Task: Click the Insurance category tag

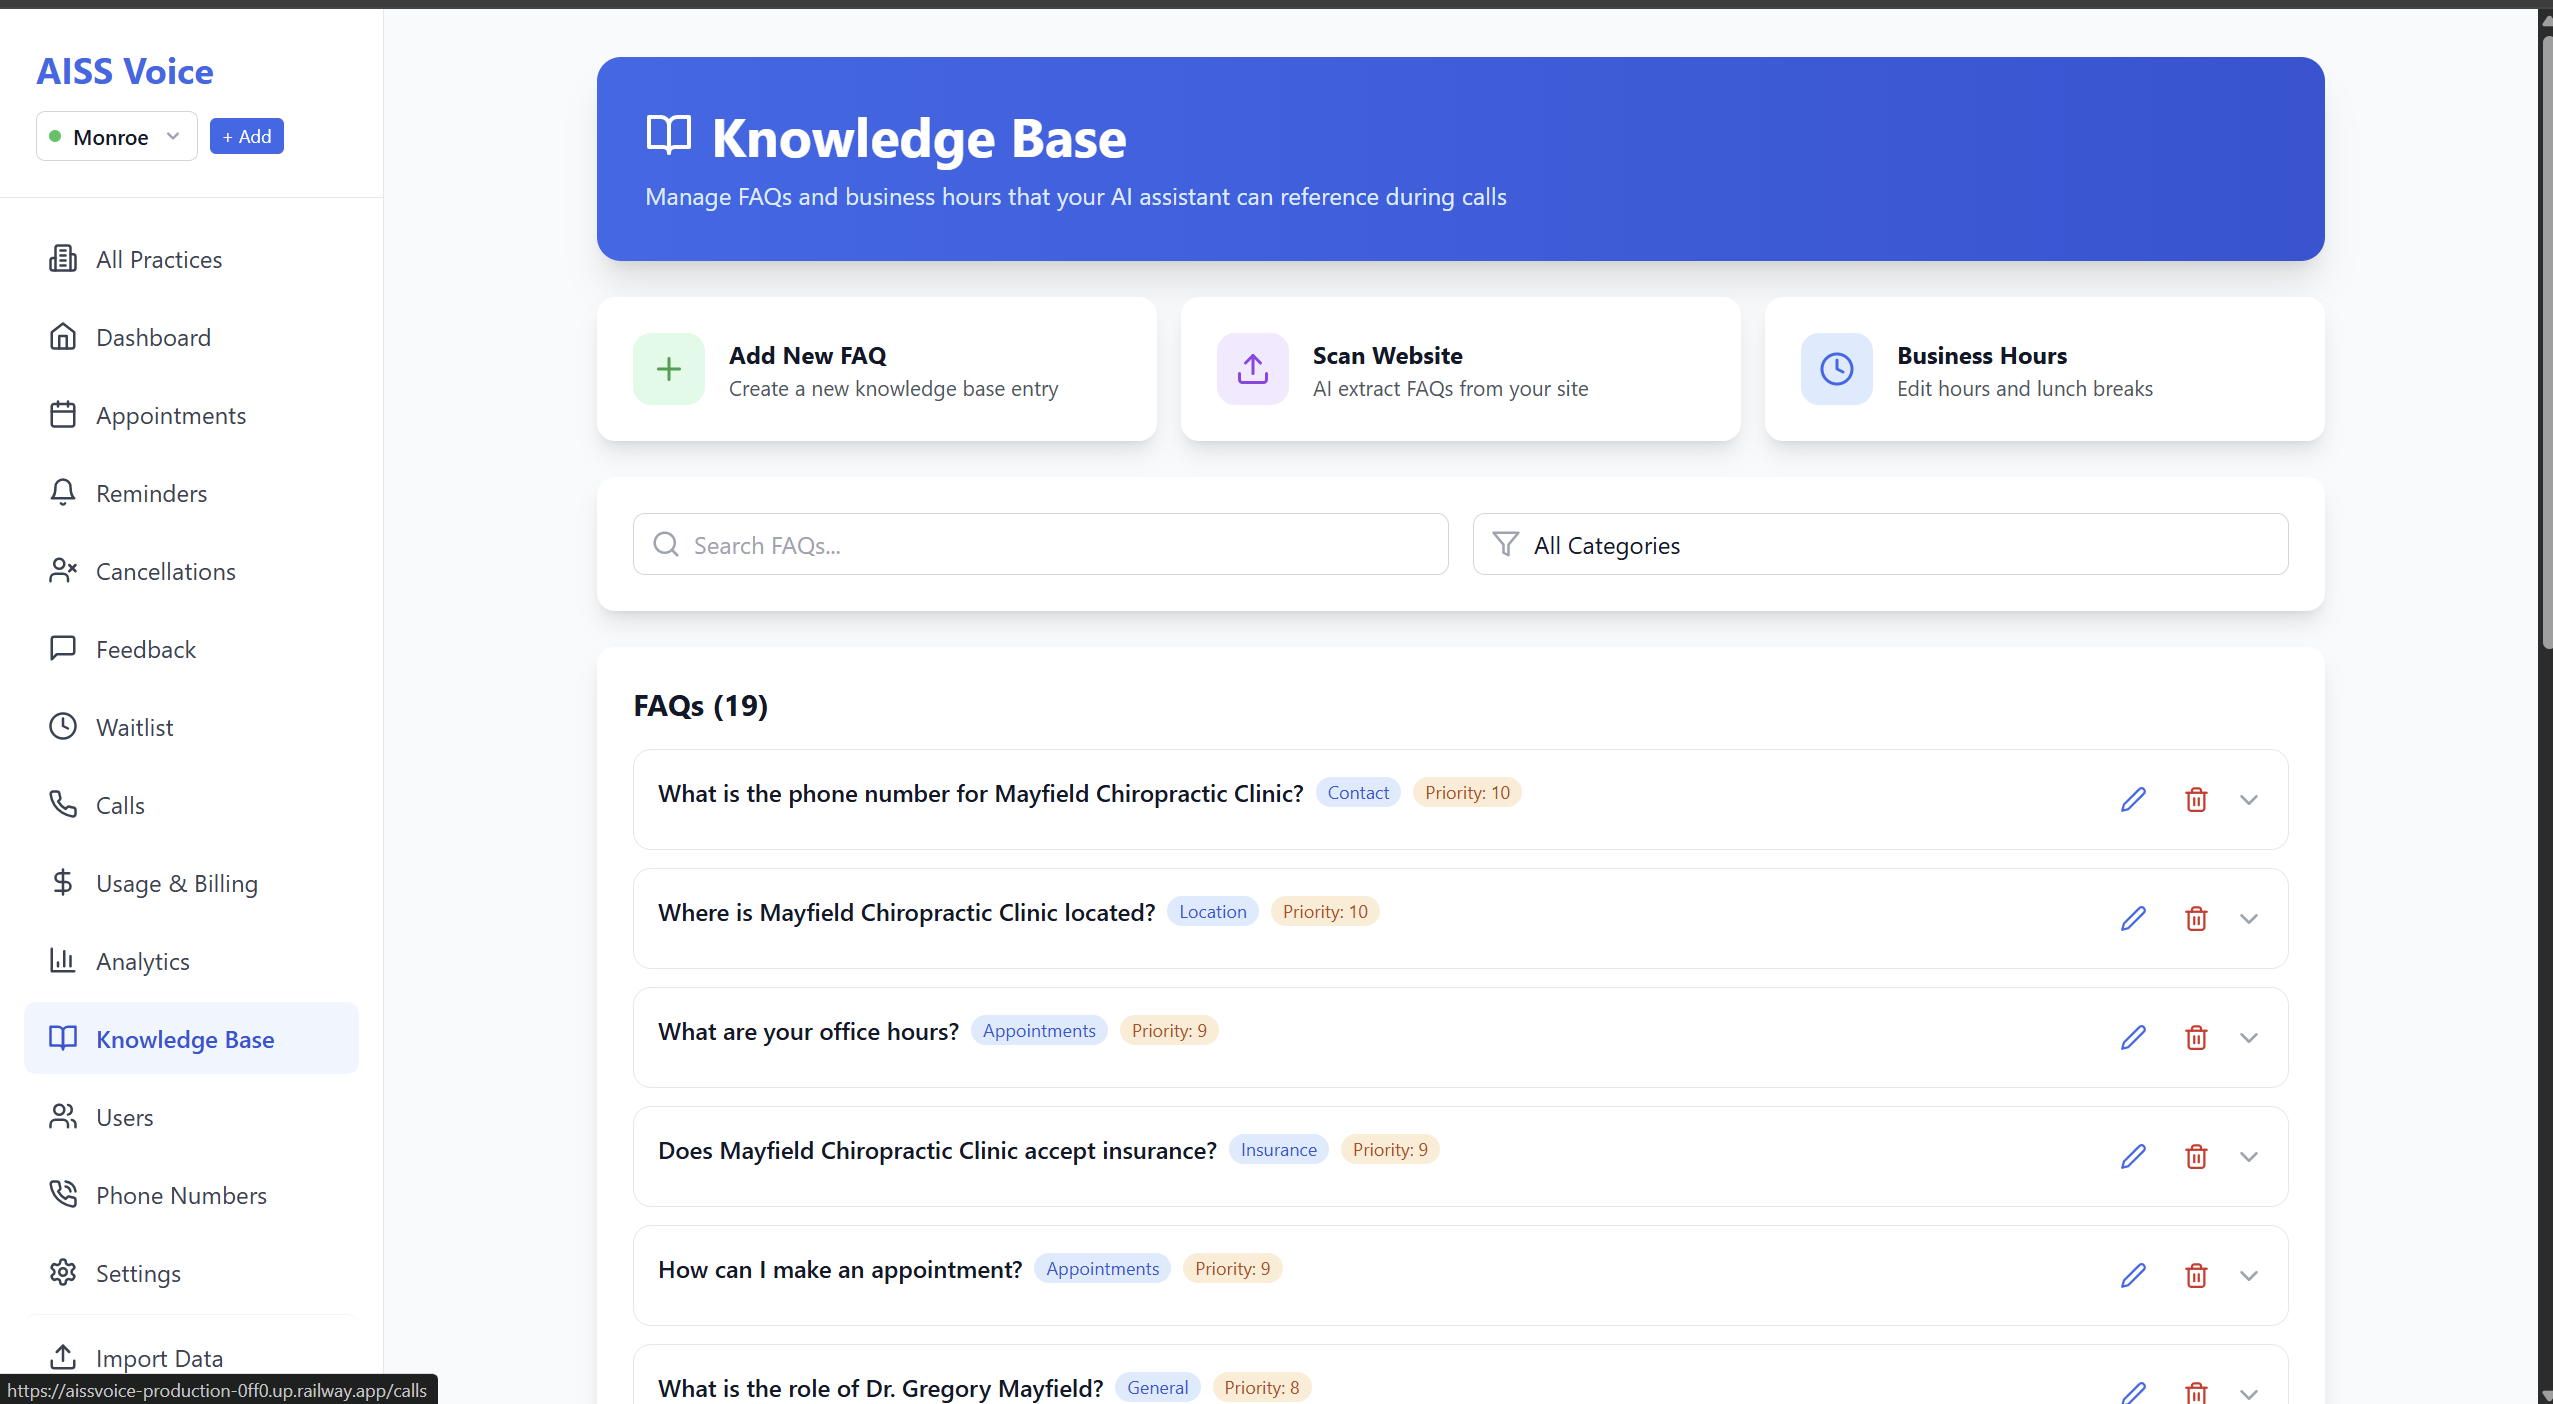Action: click(1278, 1149)
